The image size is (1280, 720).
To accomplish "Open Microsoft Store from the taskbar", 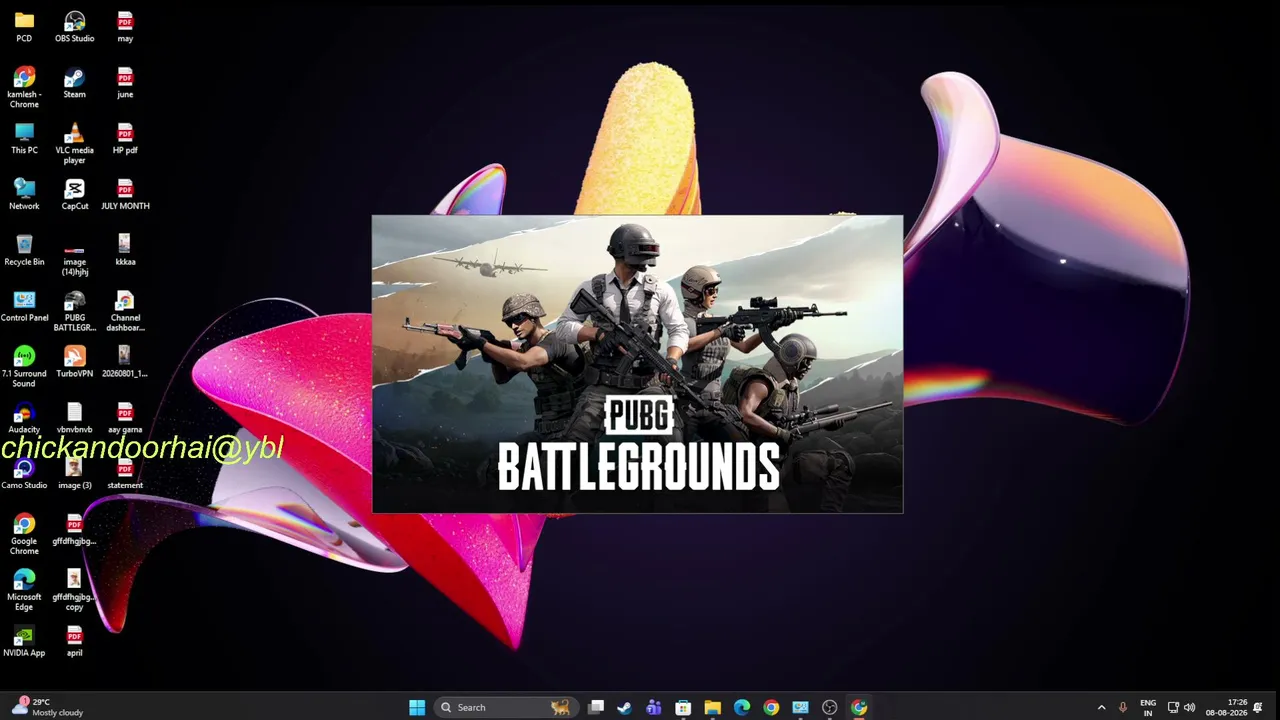I will click(x=683, y=708).
